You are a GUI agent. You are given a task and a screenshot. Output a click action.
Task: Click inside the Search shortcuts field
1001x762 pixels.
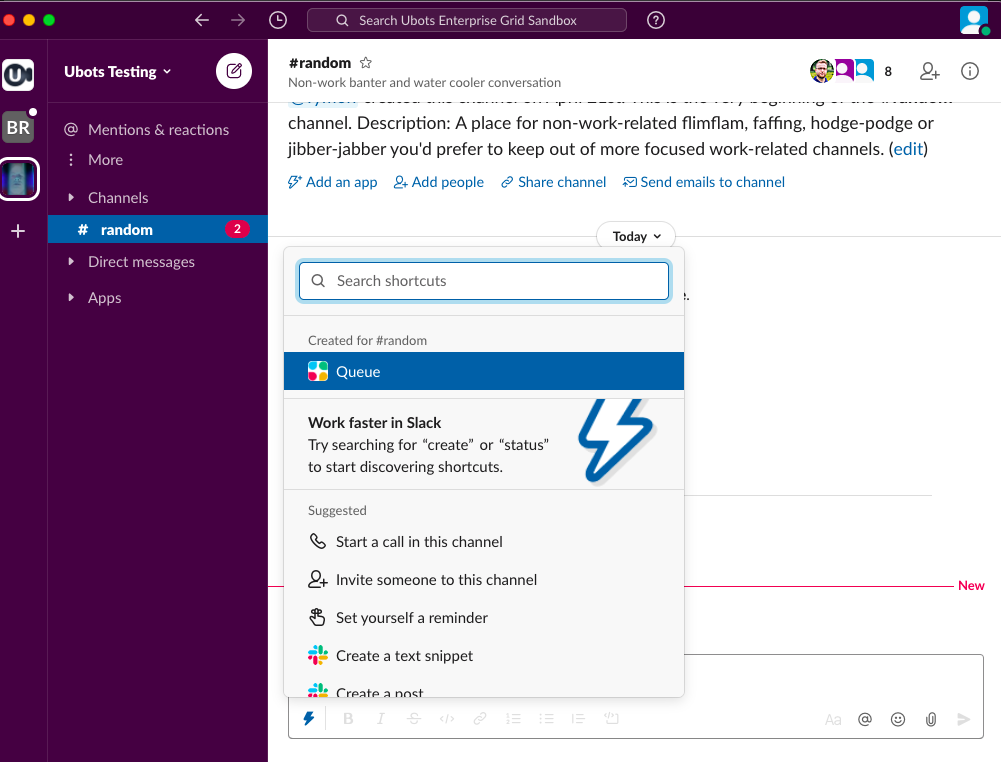[x=483, y=281]
